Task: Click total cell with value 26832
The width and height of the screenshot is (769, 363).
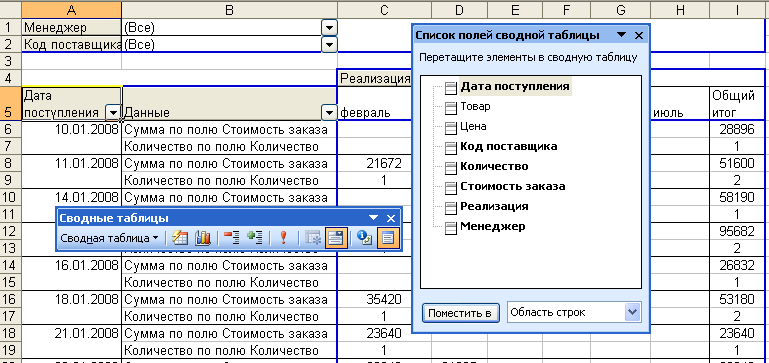Action: (737, 265)
